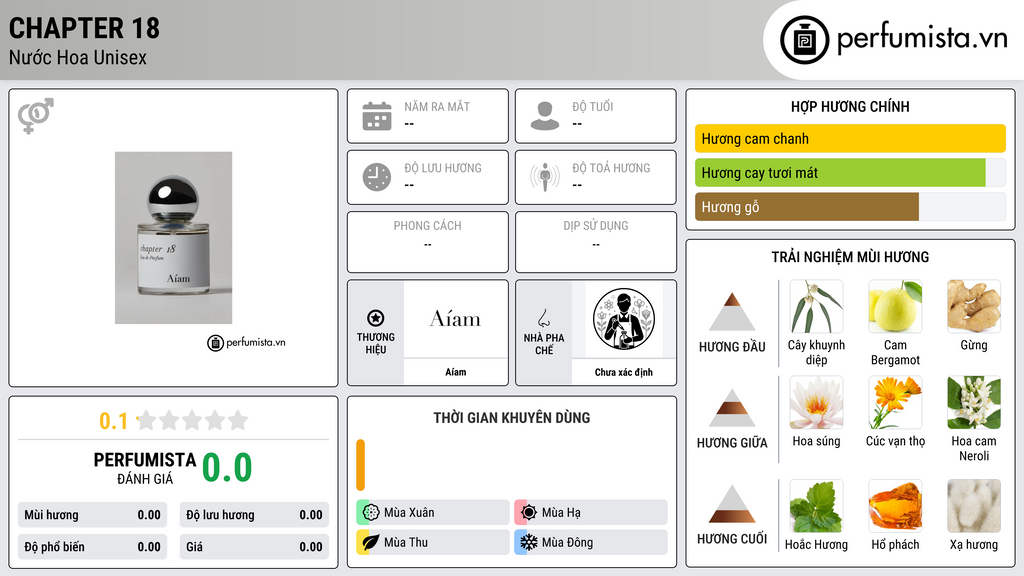Select the Mùa Đông season button
Screen dimensions: 1024x576
pos(591,542)
